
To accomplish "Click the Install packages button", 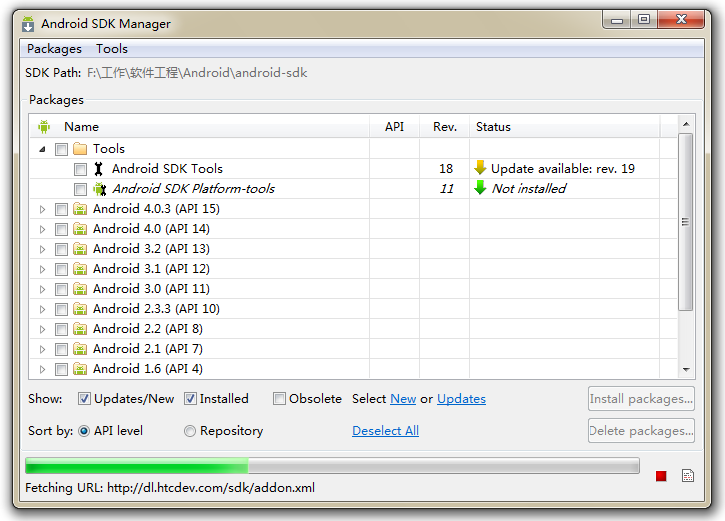I will [641, 398].
